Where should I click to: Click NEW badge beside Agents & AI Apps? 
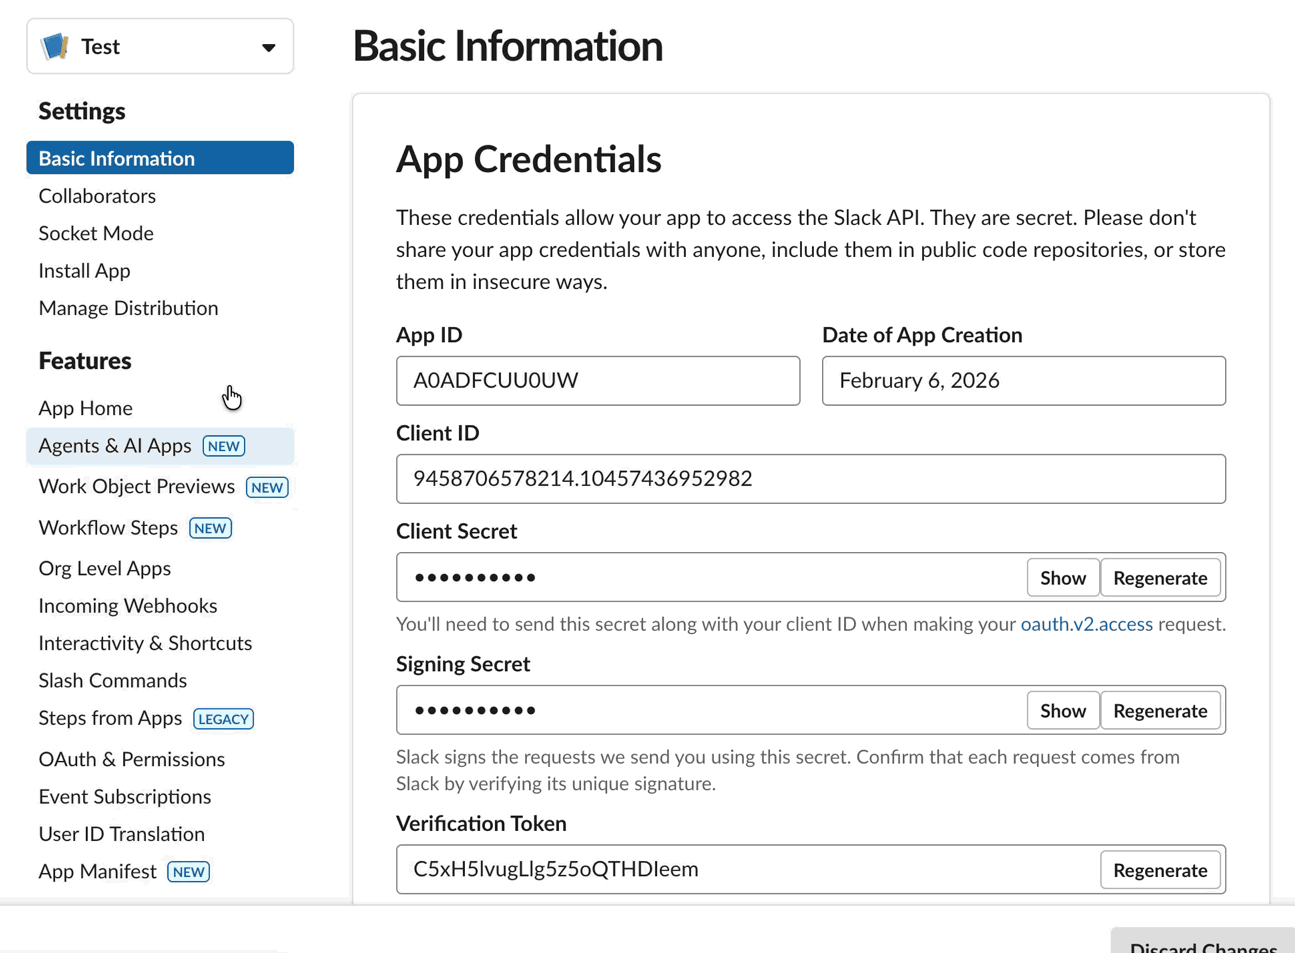pos(224,446)
